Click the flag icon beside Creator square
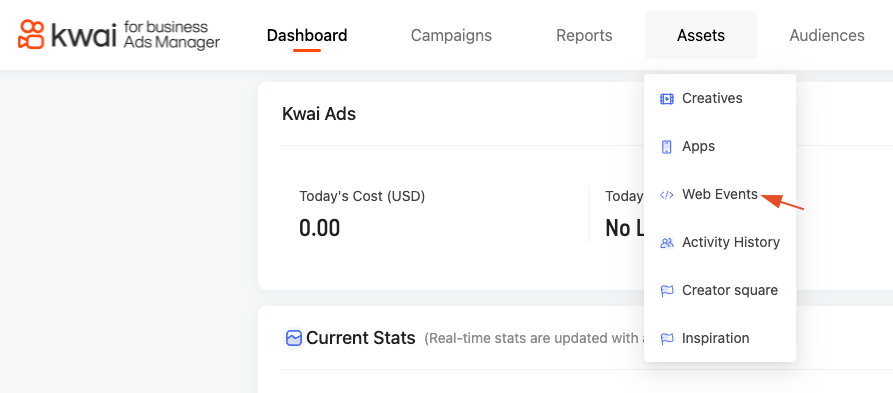Screen dimensions: 893x393 666,291
